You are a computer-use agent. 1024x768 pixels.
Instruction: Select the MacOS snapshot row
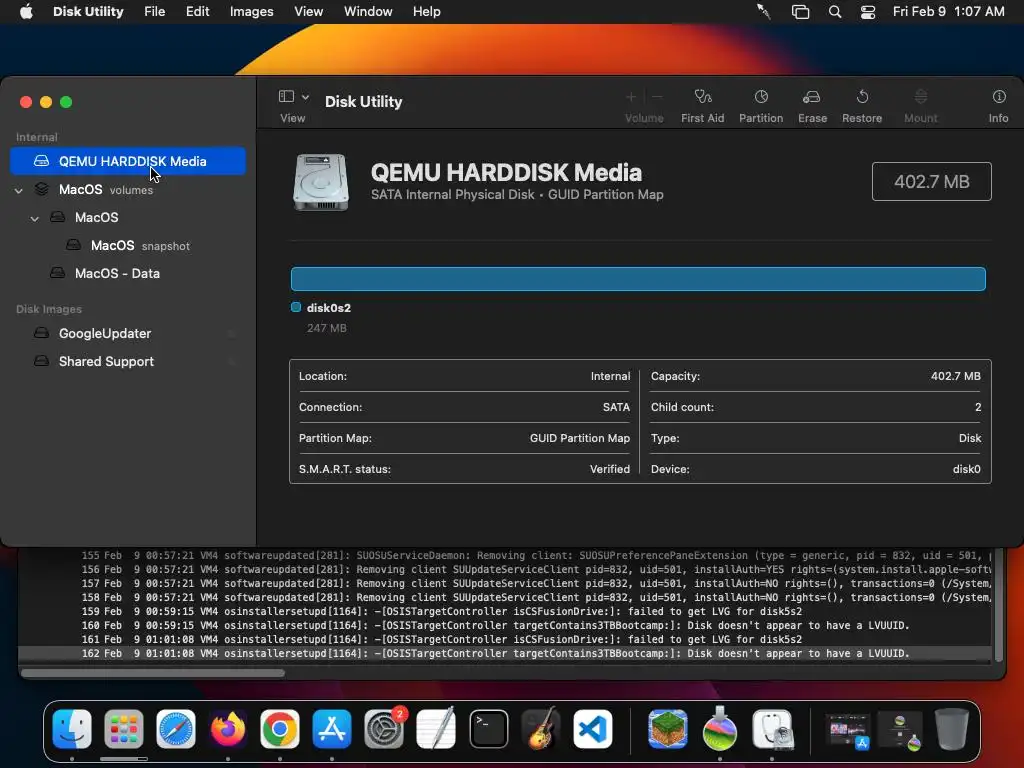(128, 246)
